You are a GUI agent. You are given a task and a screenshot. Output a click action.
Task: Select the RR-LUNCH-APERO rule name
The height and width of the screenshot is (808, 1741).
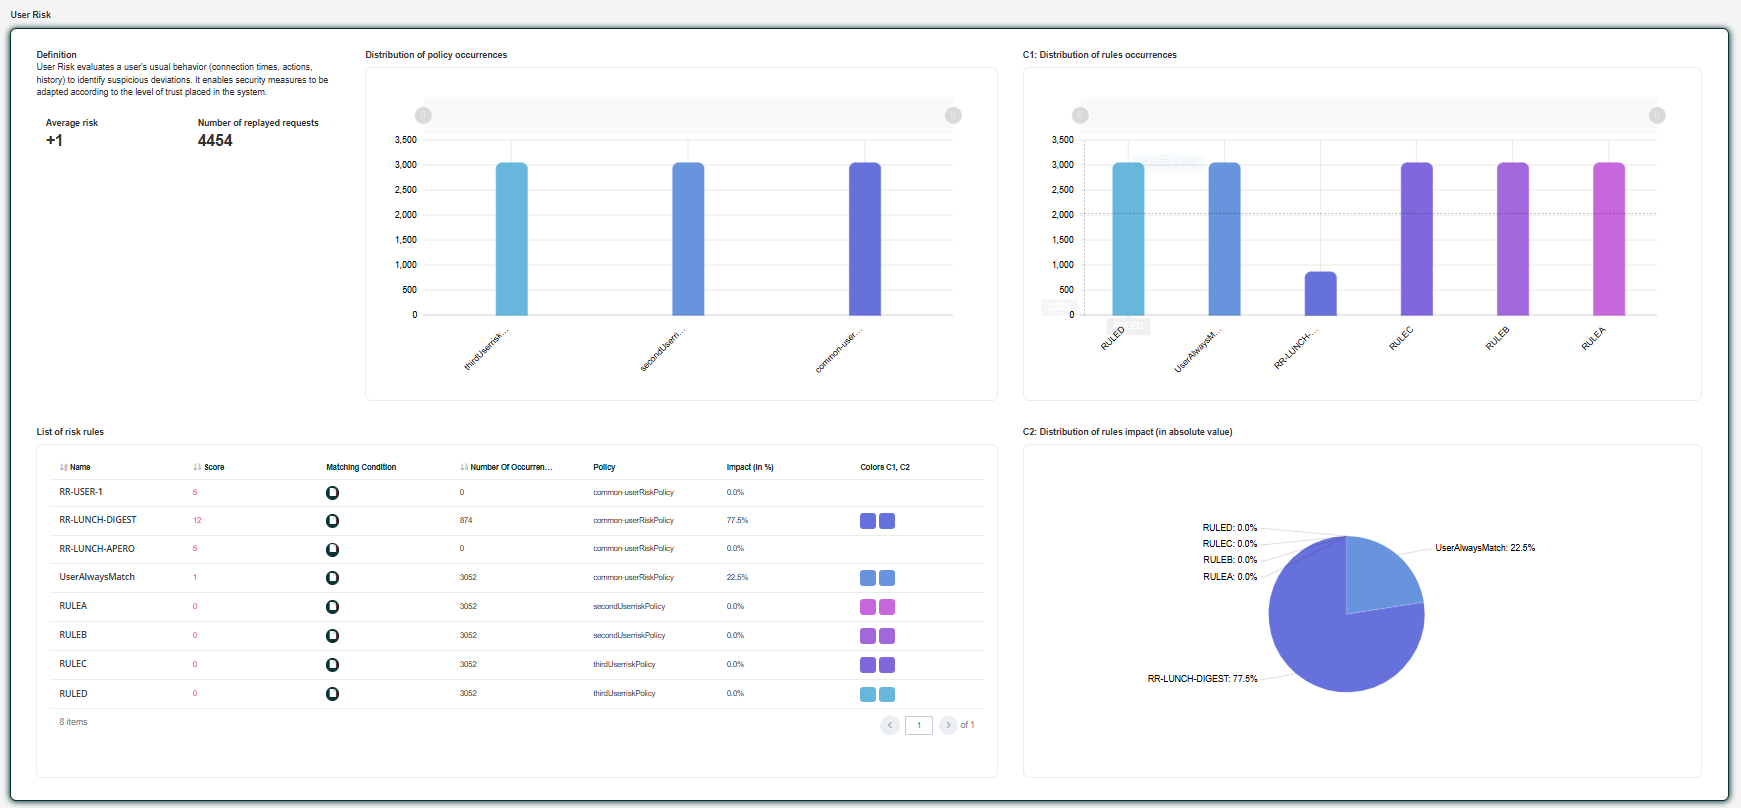(x=97, y=549)
